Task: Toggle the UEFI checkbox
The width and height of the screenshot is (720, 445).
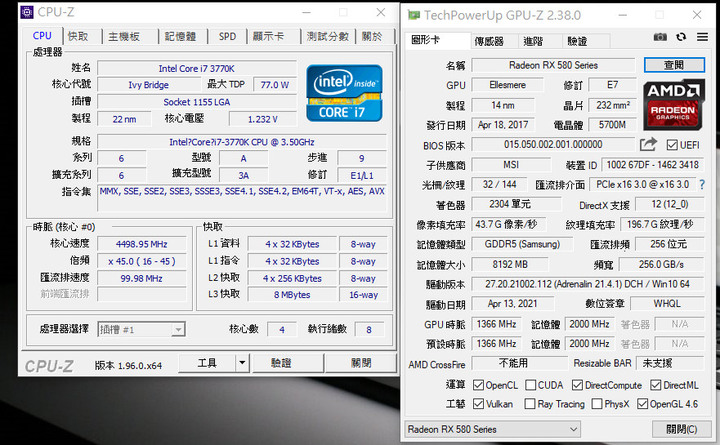Action: click(x=672, y=145)
